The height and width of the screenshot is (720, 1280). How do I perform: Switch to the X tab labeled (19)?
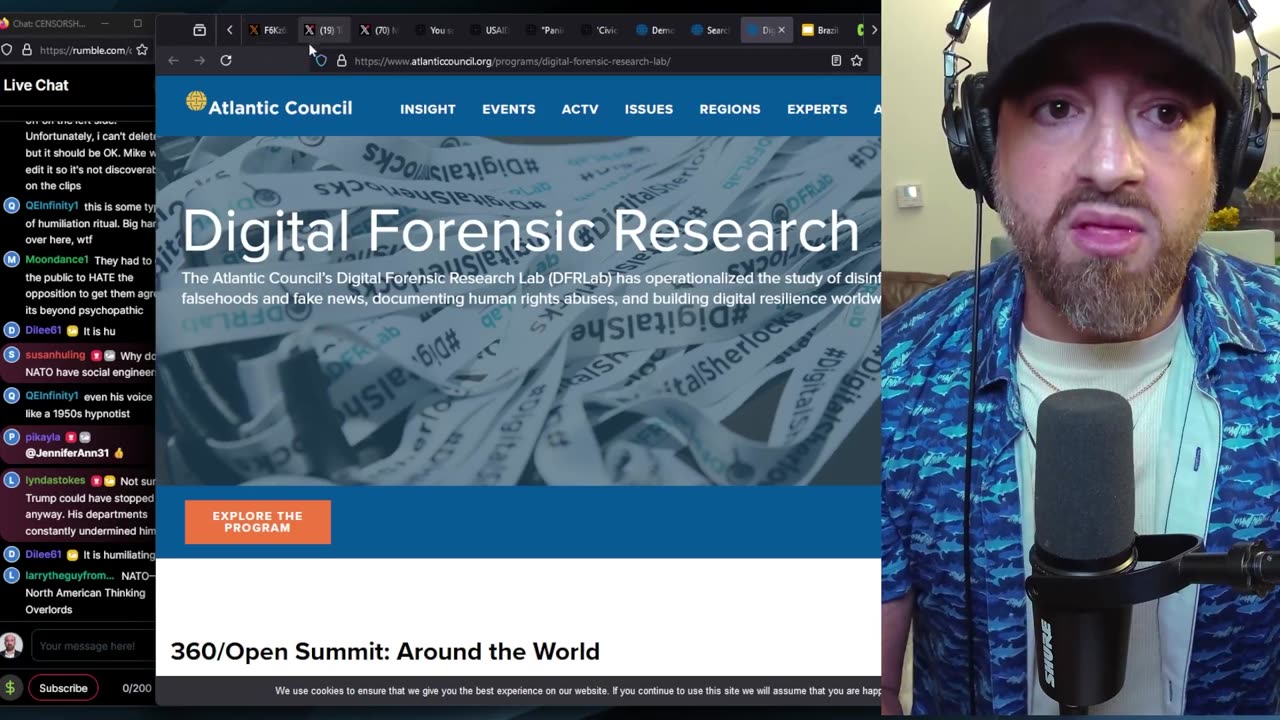(323, 30)
